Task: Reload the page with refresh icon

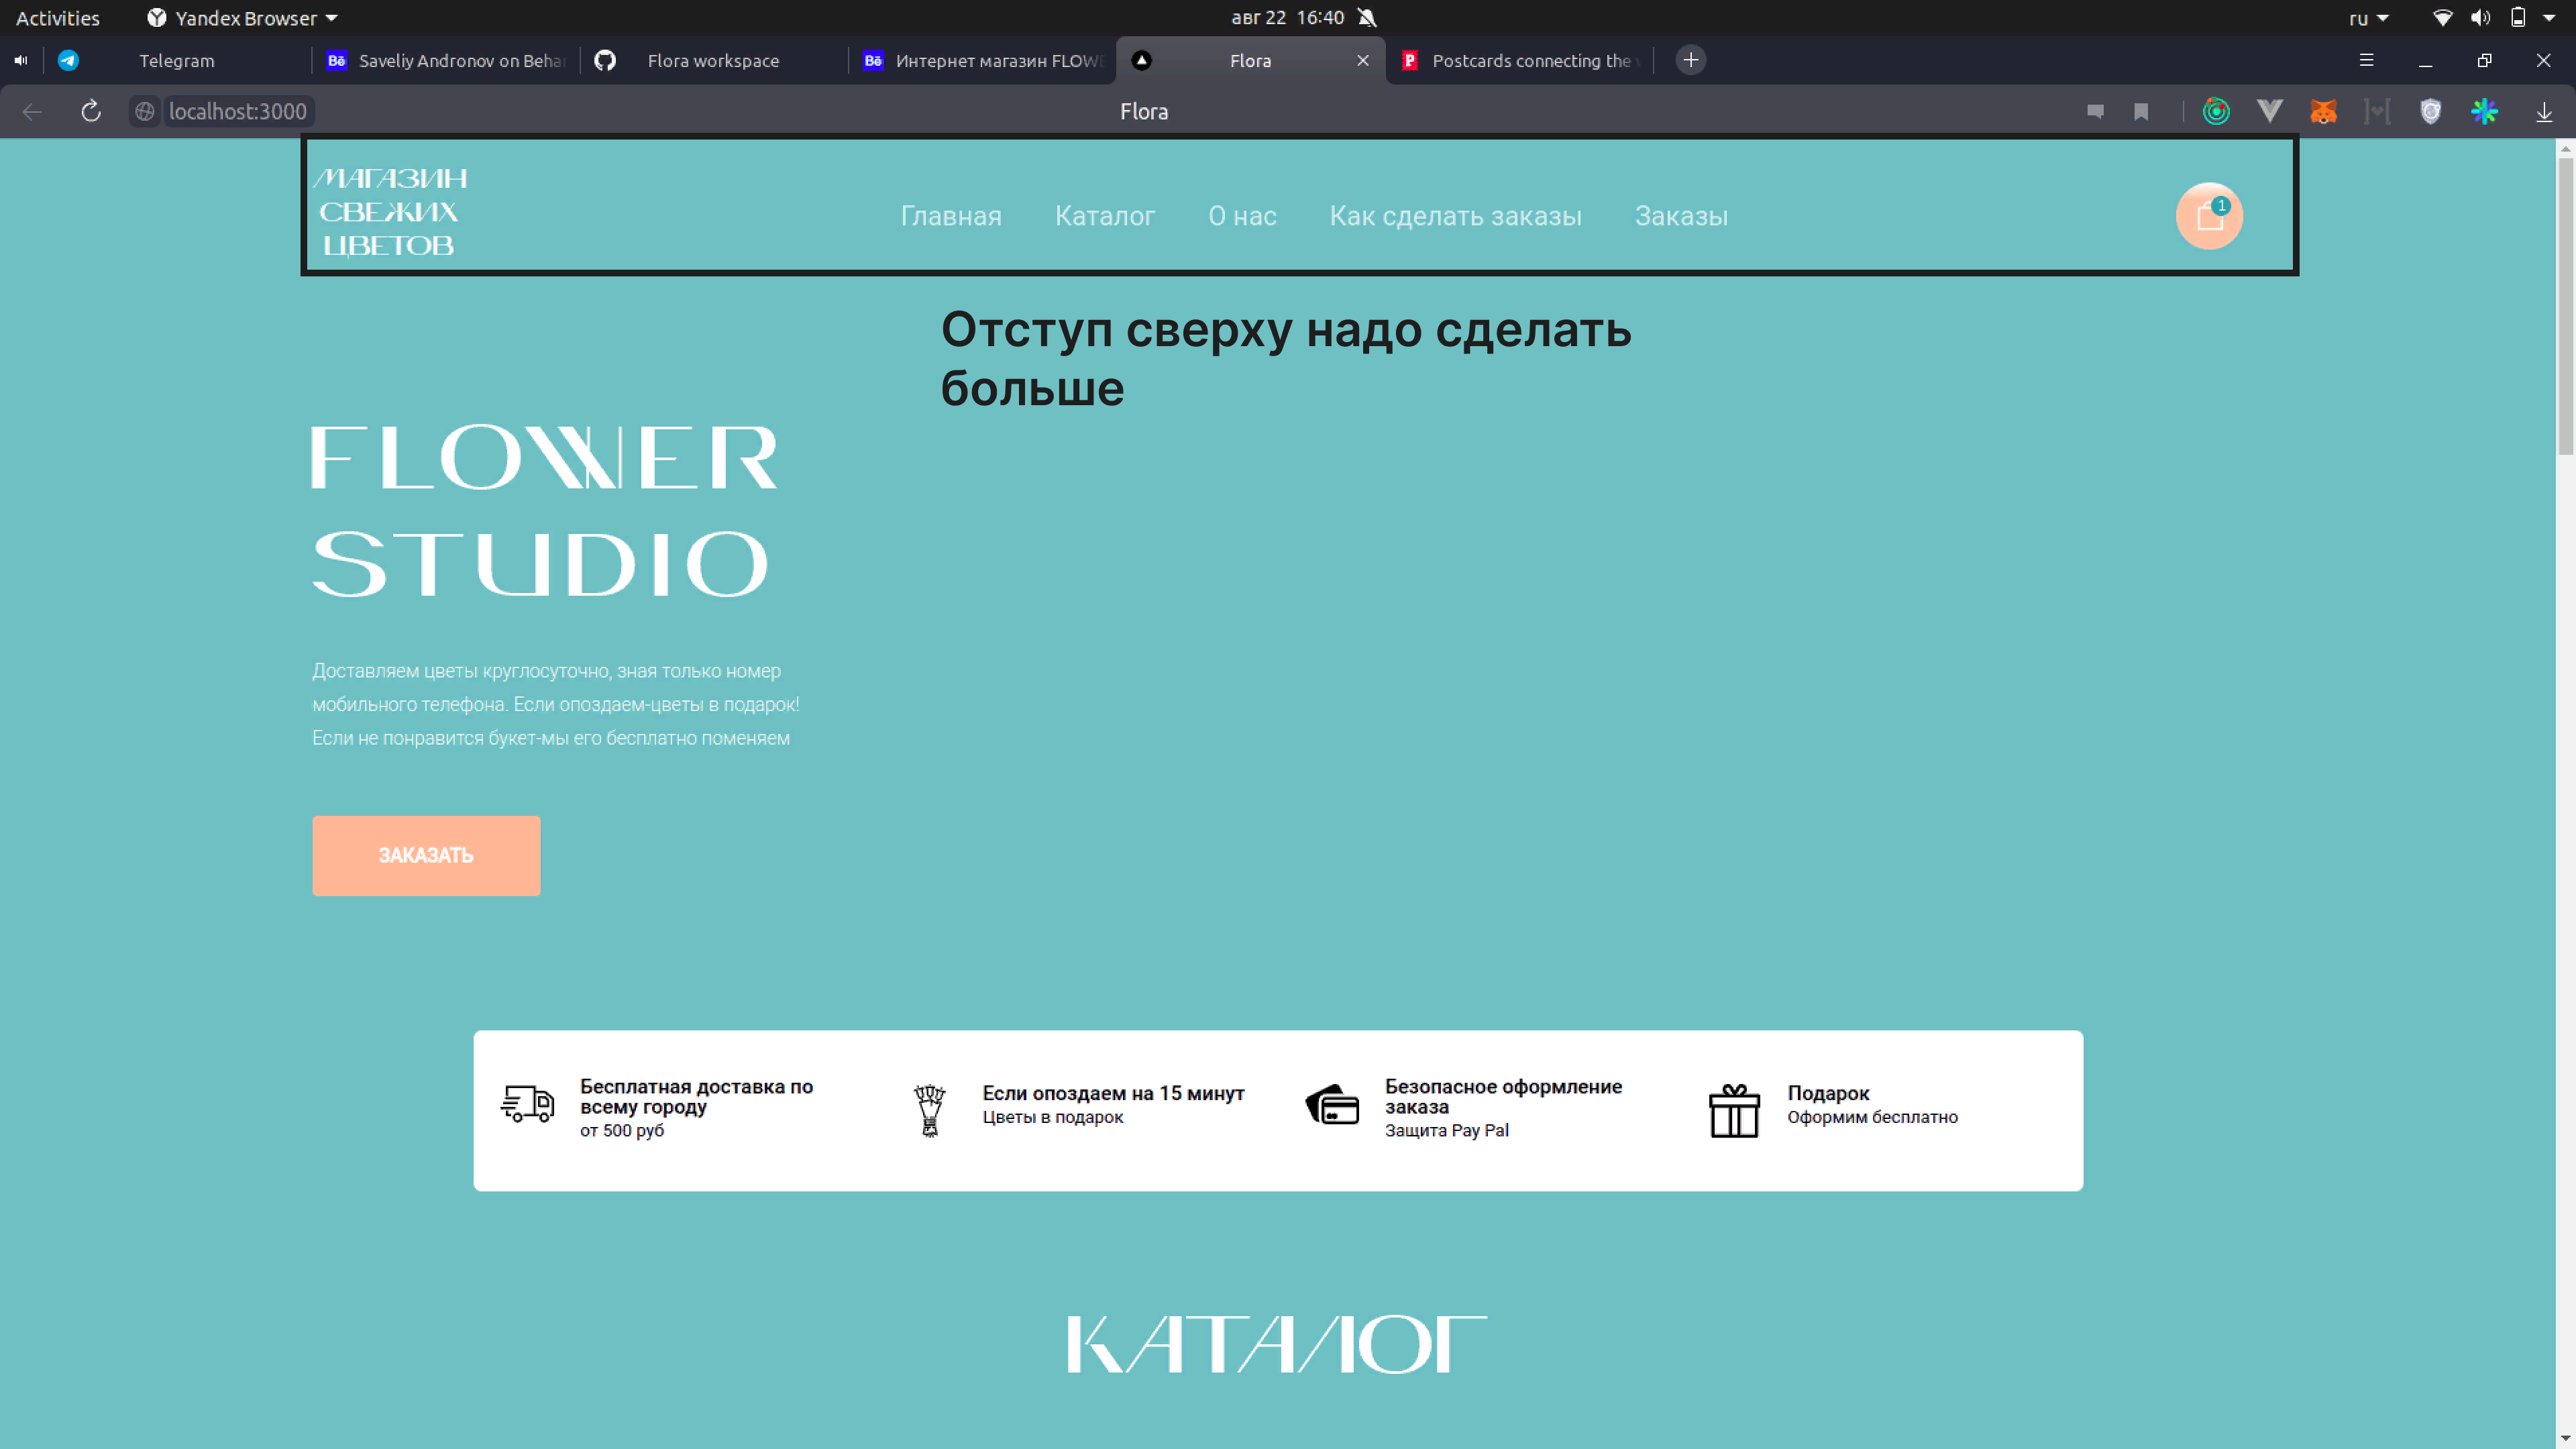Action: point(91,111)
